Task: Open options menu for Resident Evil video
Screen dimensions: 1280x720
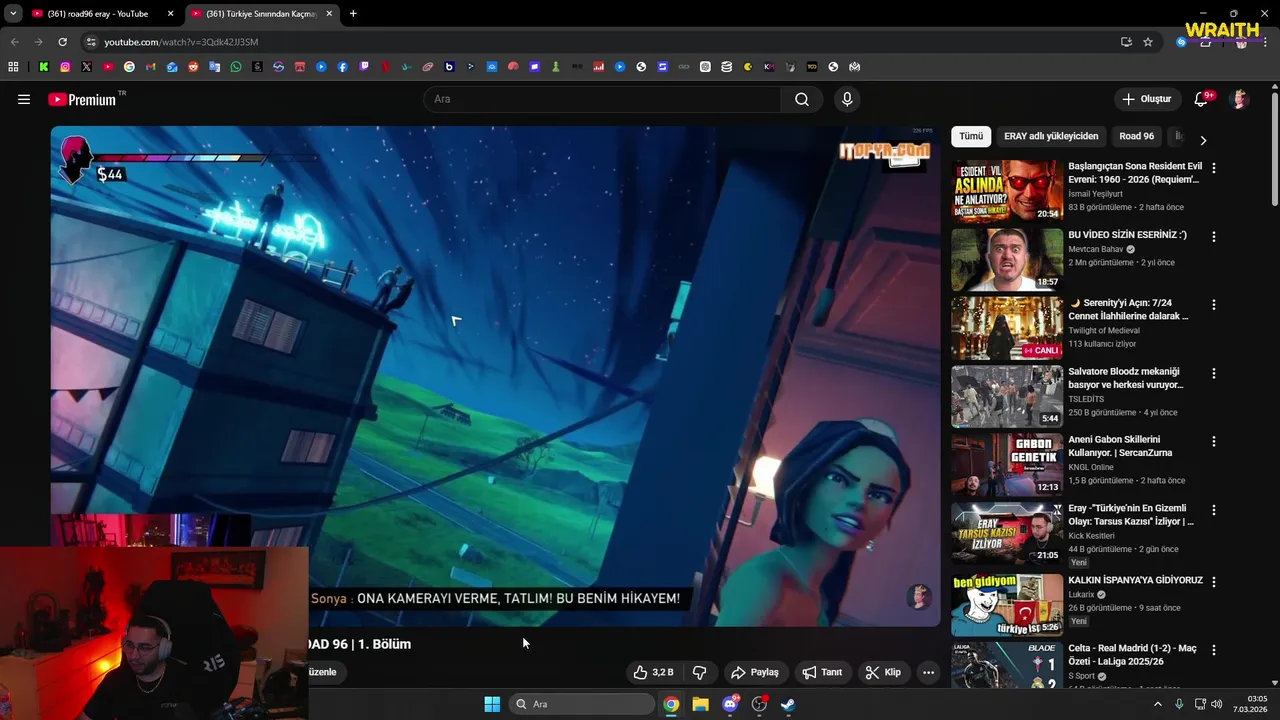Action: pyautogui.click(x=1214, y=168)
